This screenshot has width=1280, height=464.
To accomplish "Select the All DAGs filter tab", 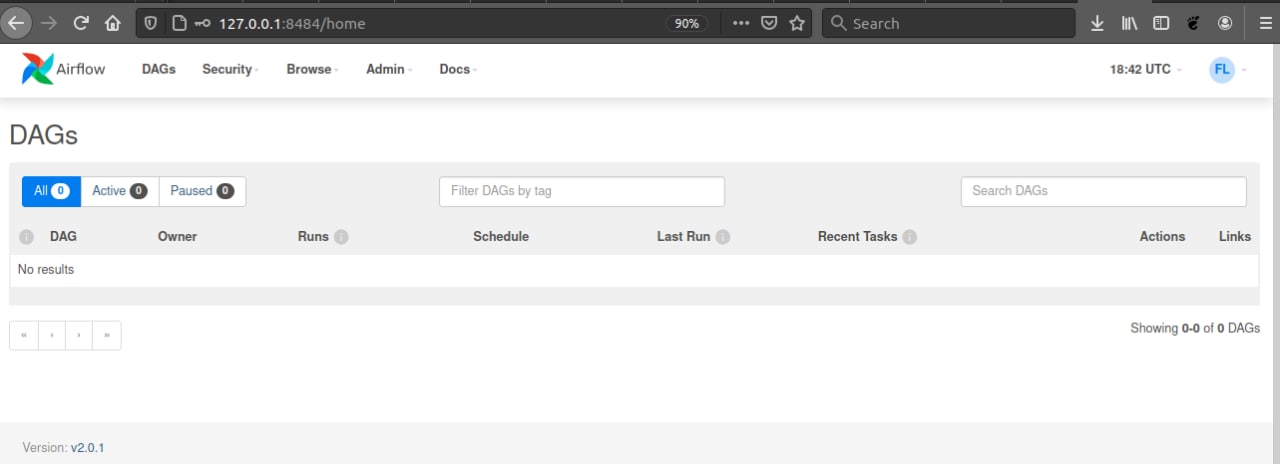I will click(x=51, y=191).
